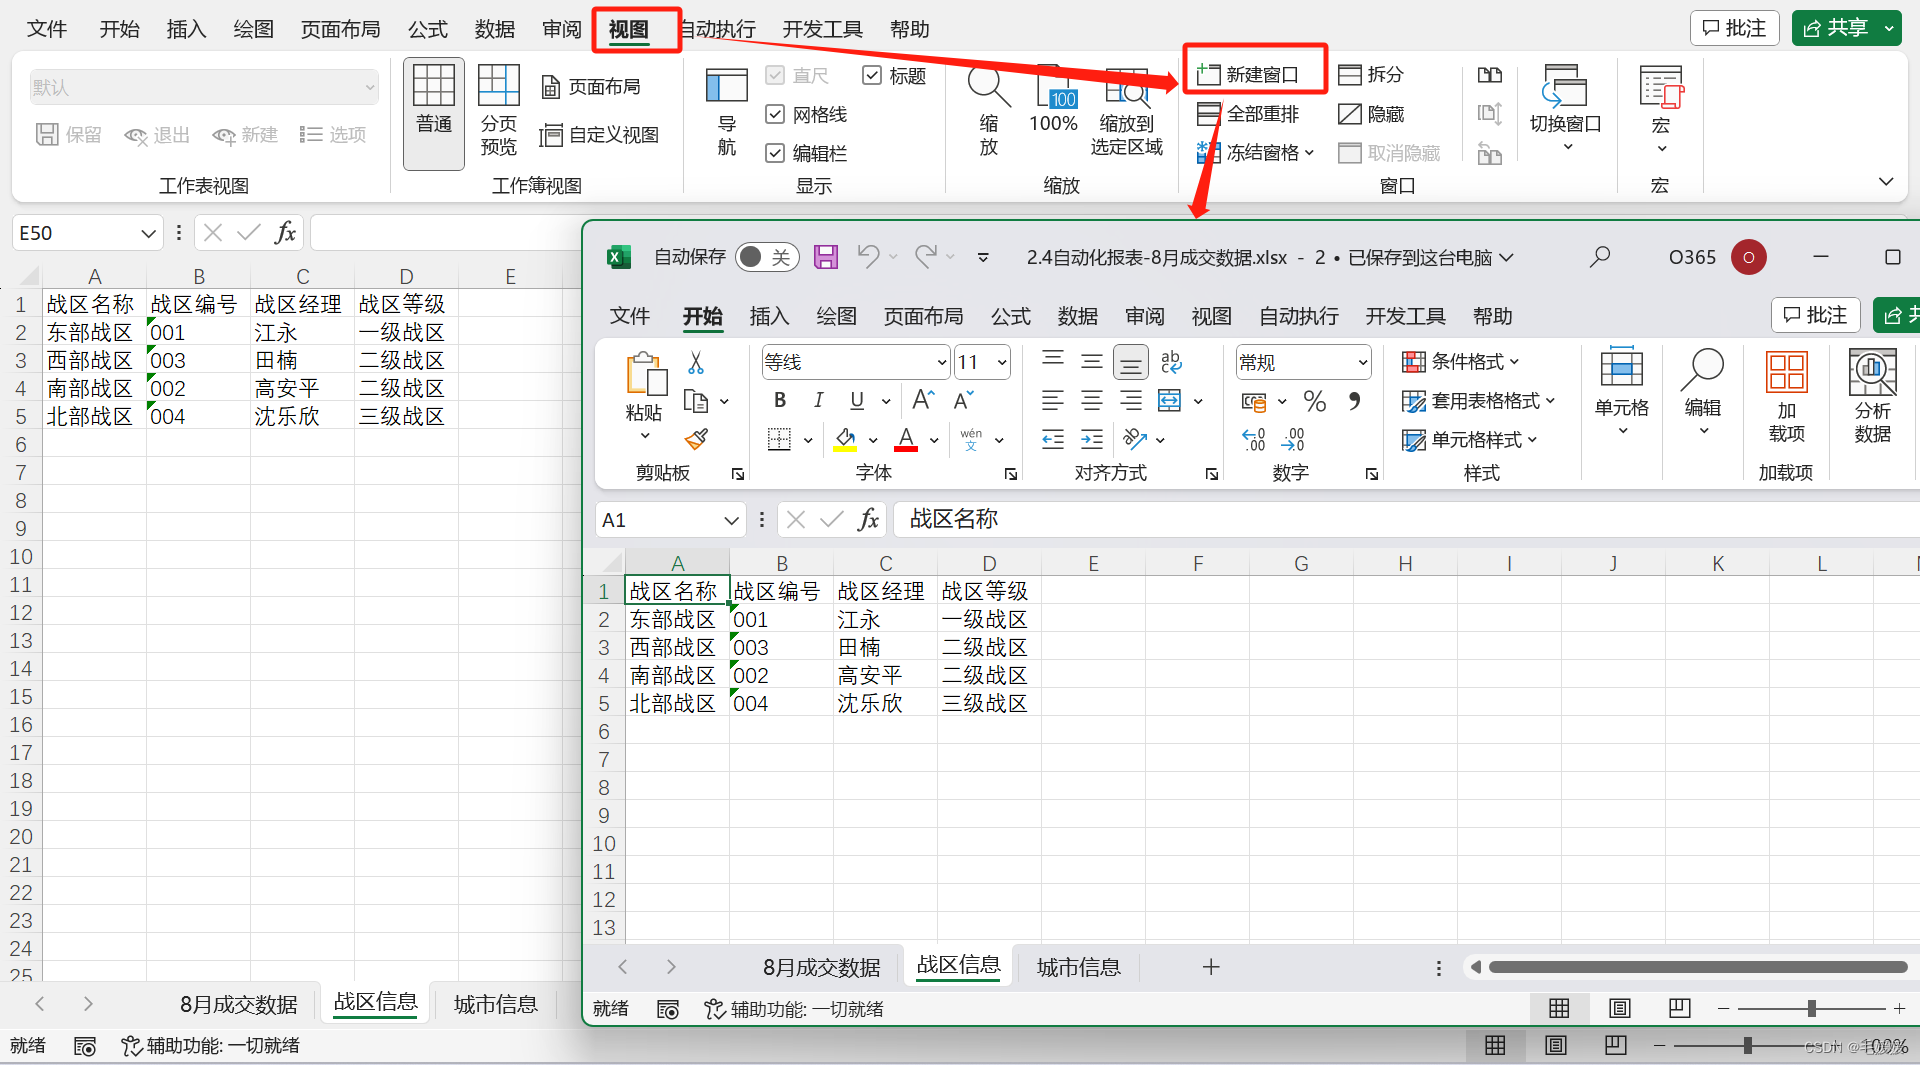Image resolution: width=1920 pixels, height=1065 pixels.
Task: Click the Share button in back window
Action: coord(1837,28)
